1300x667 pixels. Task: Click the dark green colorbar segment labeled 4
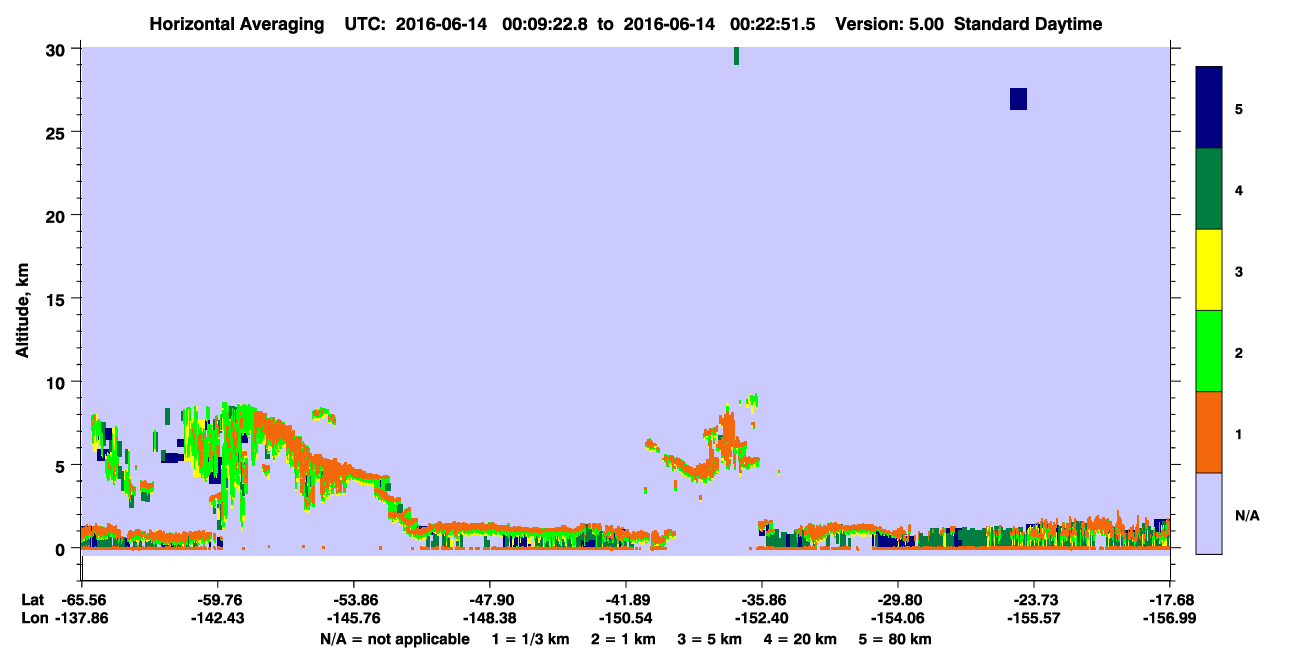click(1209, 189)
